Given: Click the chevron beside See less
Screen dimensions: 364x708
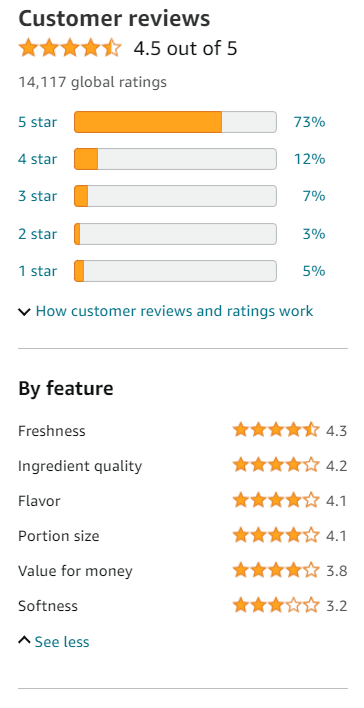Looking at the screenshot, I should 24,640.
